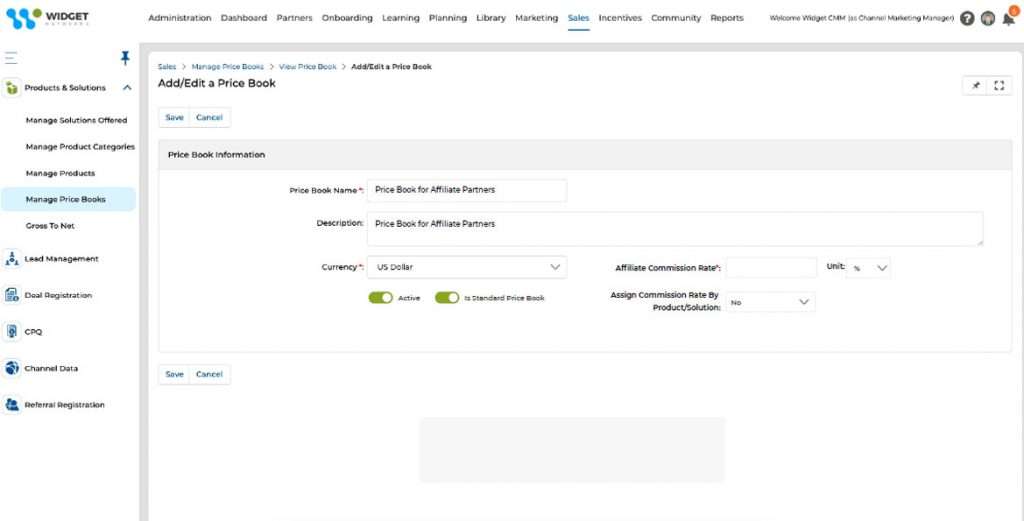Click the CPQ icon
The width and height of the screenshot is (1024, 521).
click(x=11, y=332)
